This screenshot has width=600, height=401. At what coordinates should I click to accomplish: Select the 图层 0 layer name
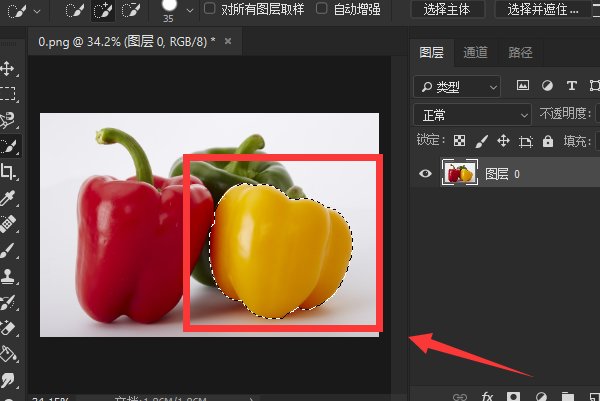[502, 174]
